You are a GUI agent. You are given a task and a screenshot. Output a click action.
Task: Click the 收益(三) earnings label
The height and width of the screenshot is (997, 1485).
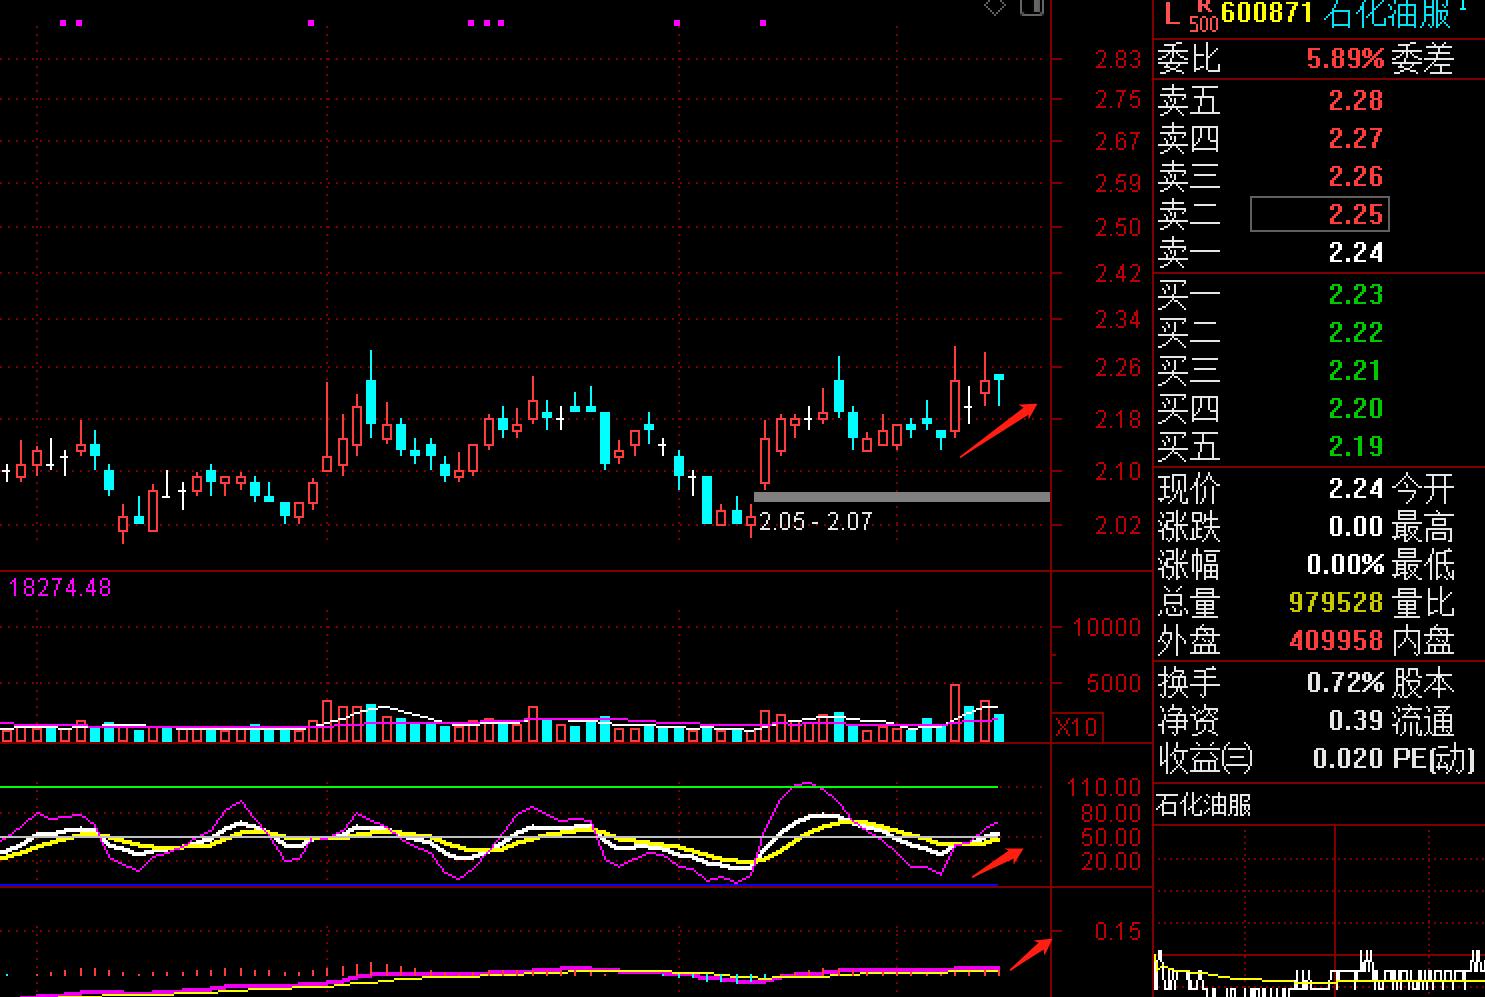click(1205, 759)
